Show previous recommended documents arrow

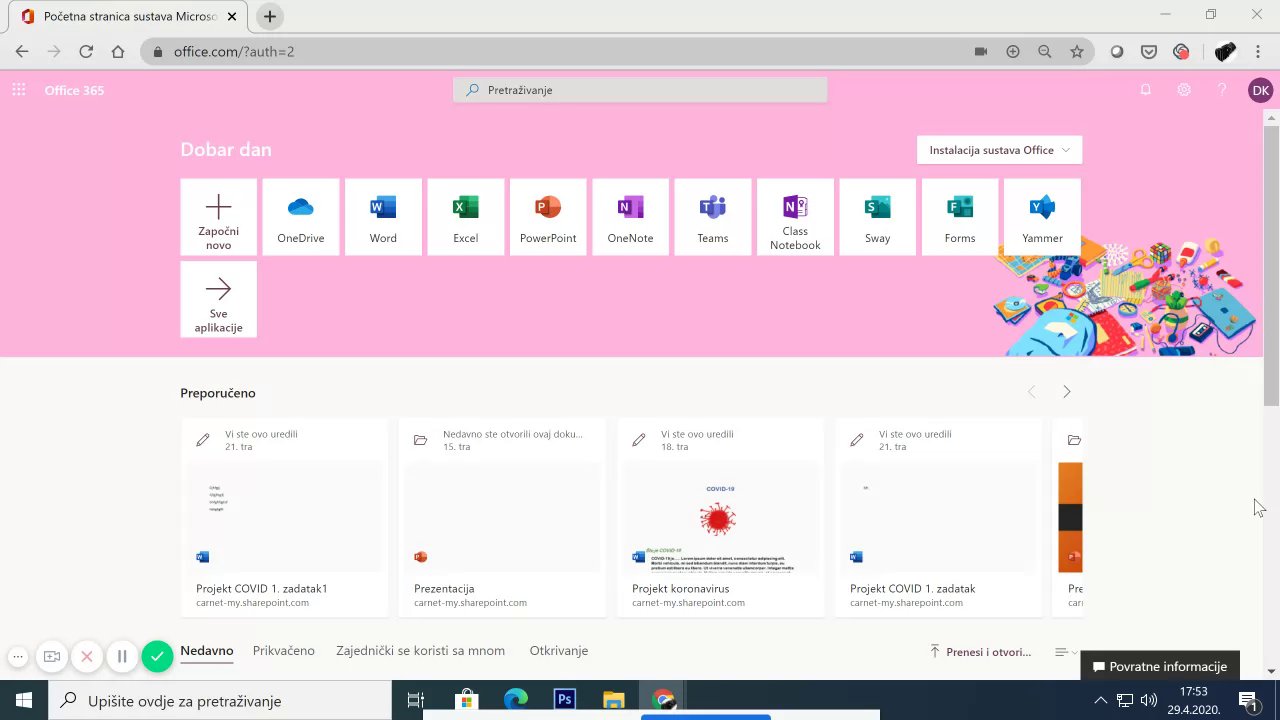tap(1032, 392)
